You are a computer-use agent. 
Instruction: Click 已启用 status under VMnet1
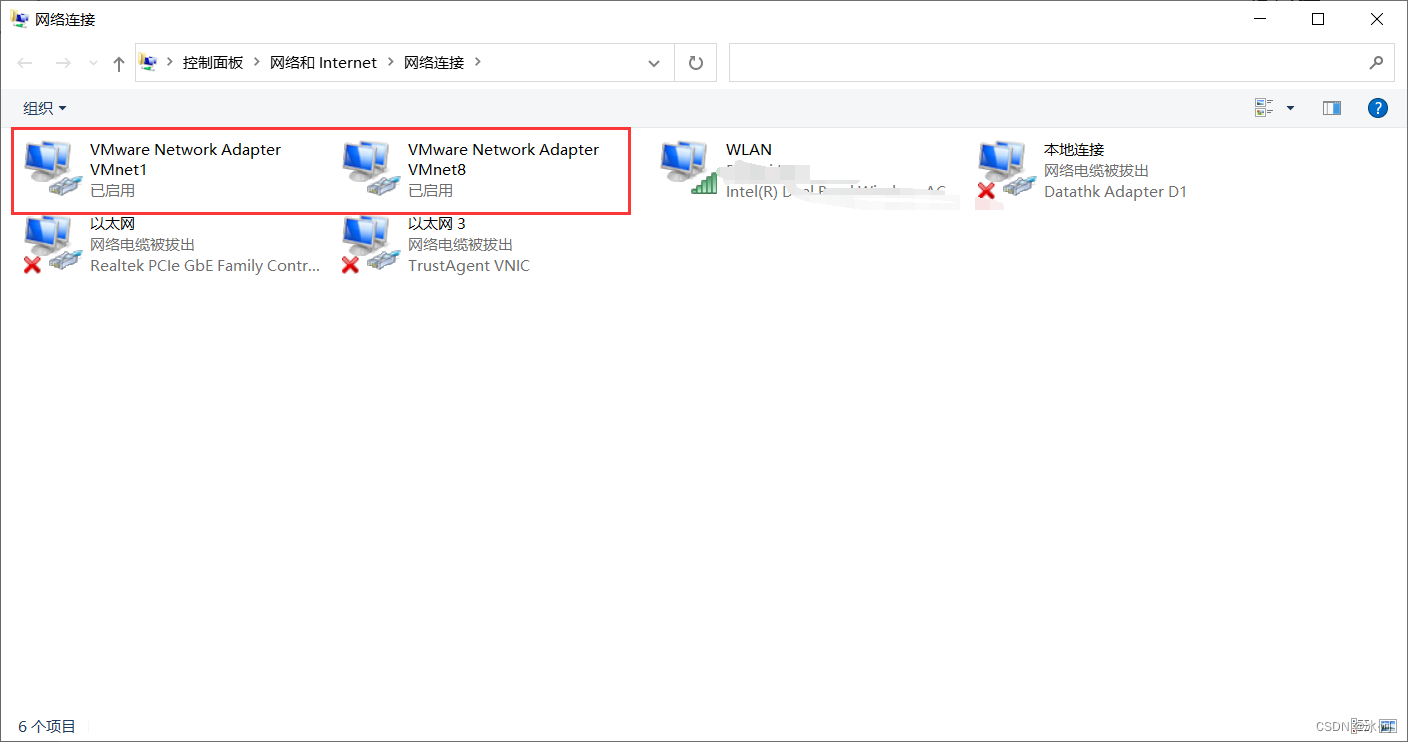coord(112,190)
